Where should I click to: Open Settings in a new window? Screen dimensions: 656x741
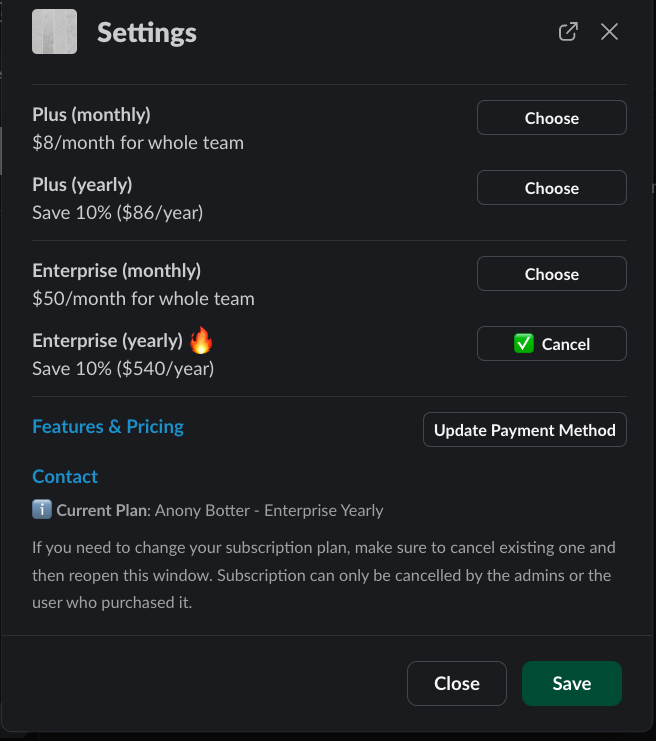tap(568, 32)
